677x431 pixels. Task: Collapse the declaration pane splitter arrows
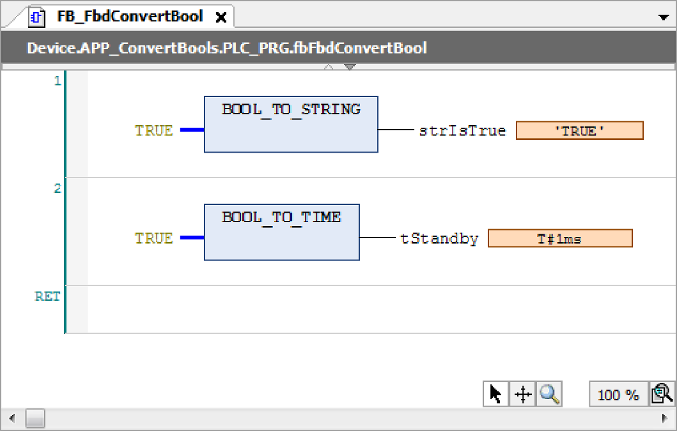click(x=338, y=67)
